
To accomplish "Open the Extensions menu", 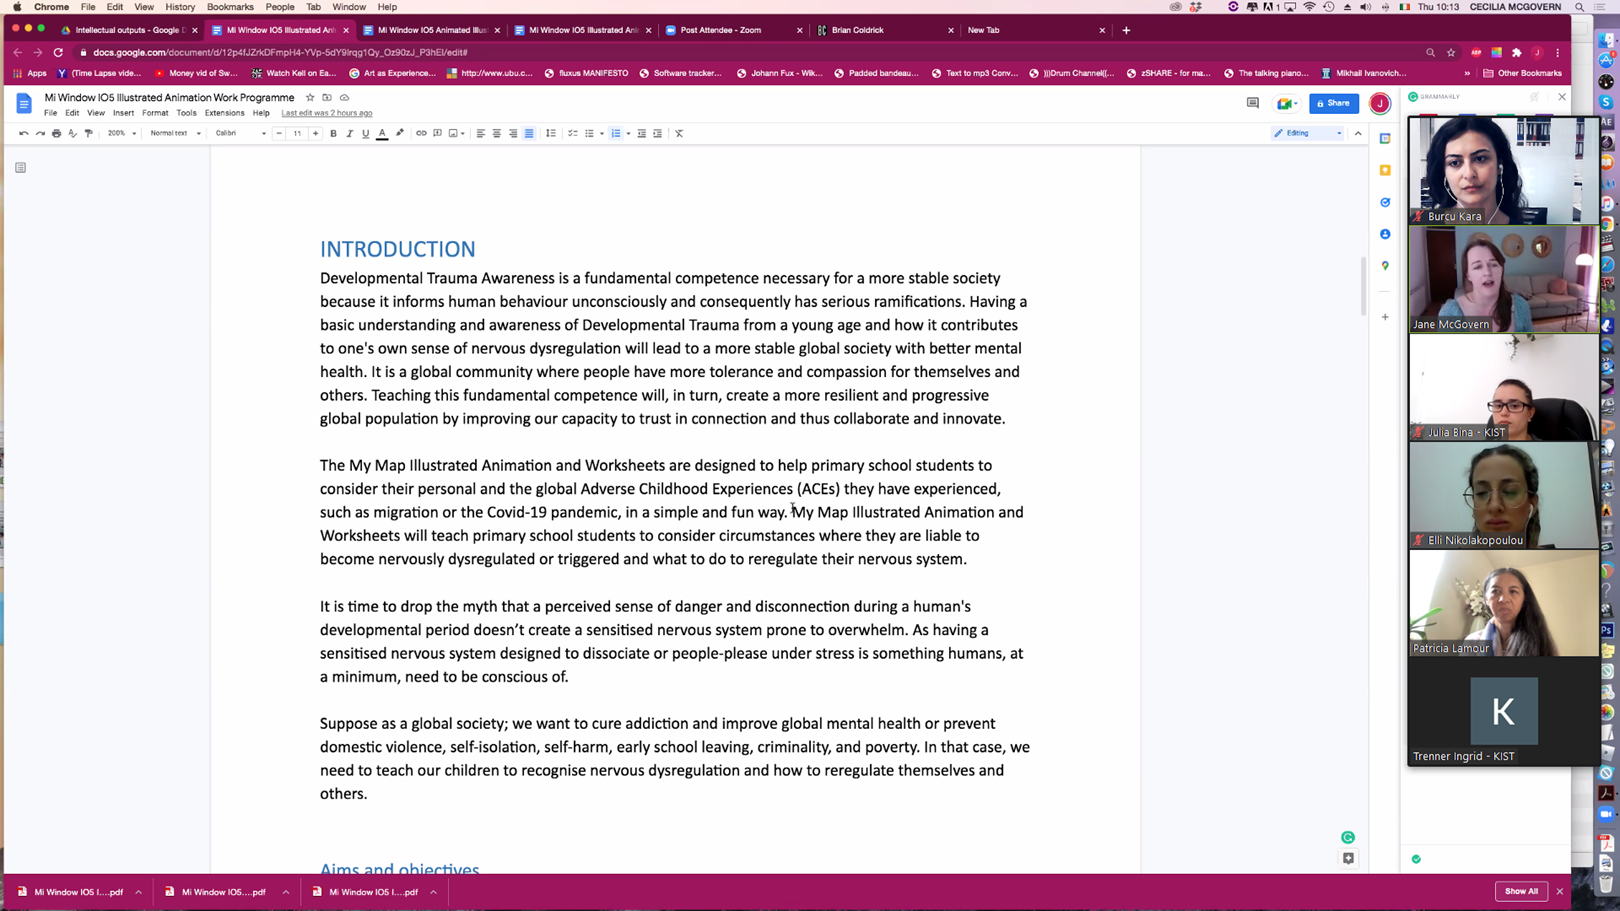I will 224,113.
